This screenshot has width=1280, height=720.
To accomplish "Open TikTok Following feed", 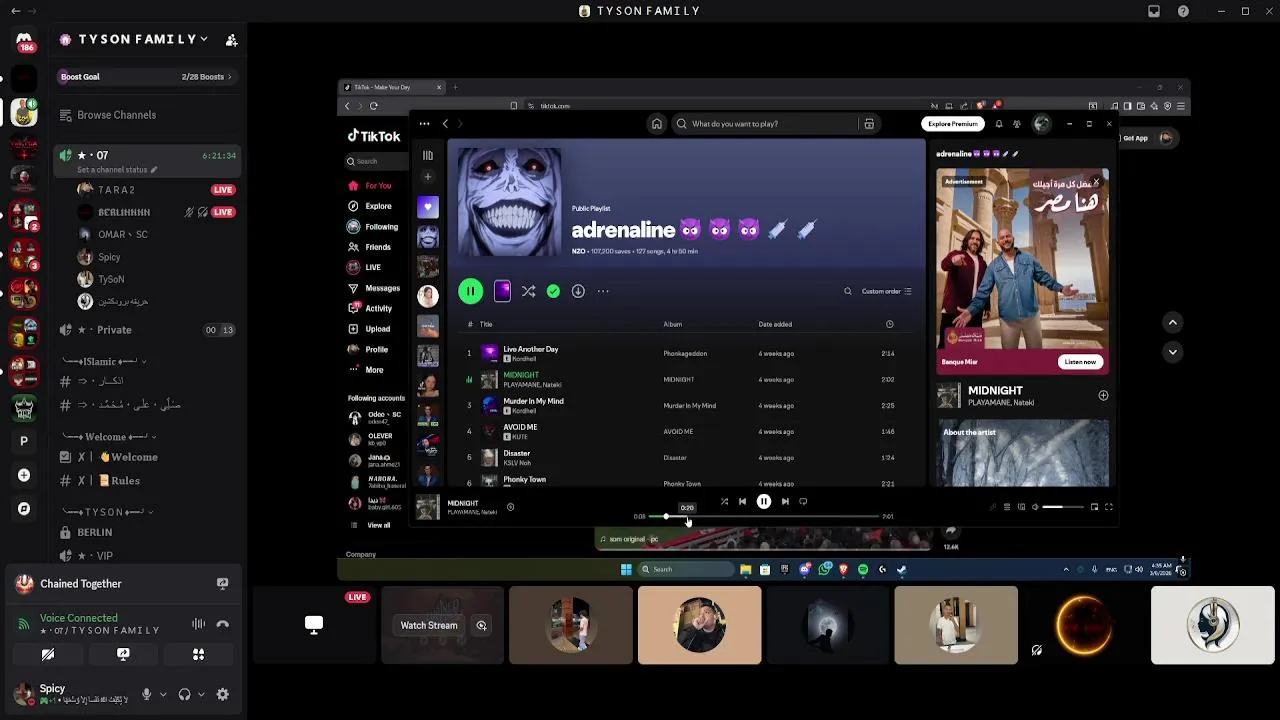I will [x=373, y=227].
